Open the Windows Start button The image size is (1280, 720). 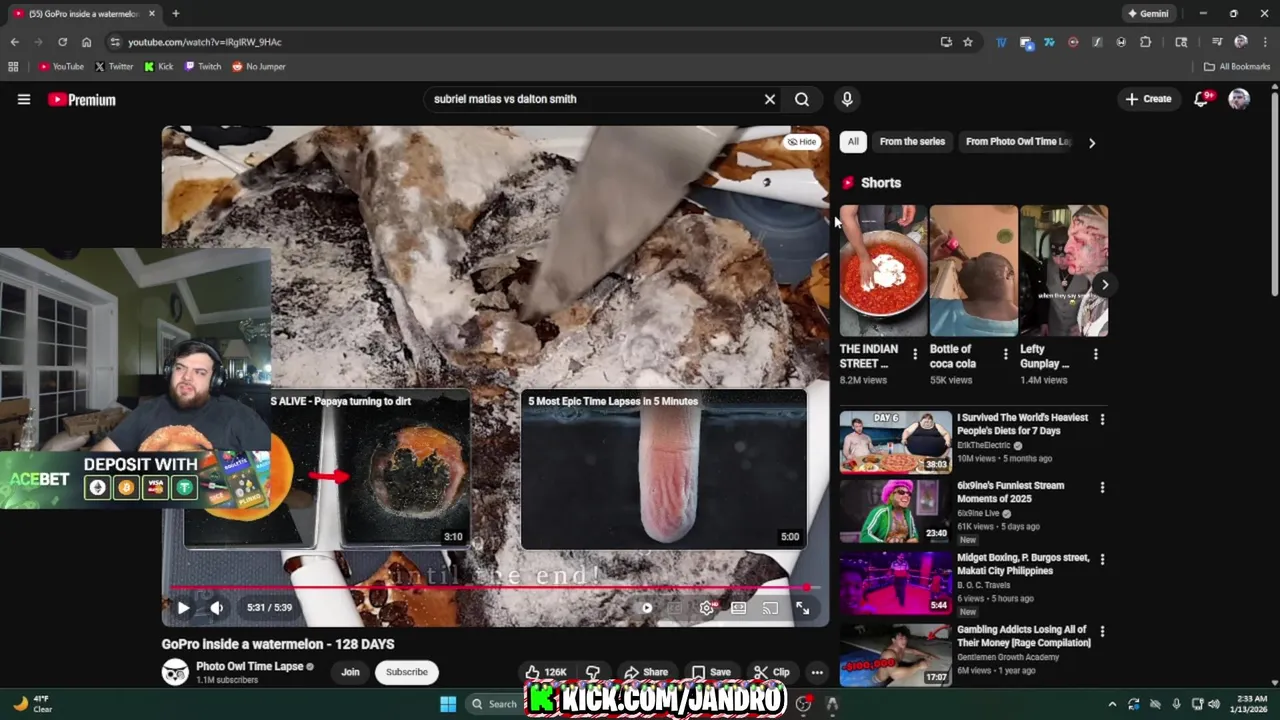click(448, 704)
